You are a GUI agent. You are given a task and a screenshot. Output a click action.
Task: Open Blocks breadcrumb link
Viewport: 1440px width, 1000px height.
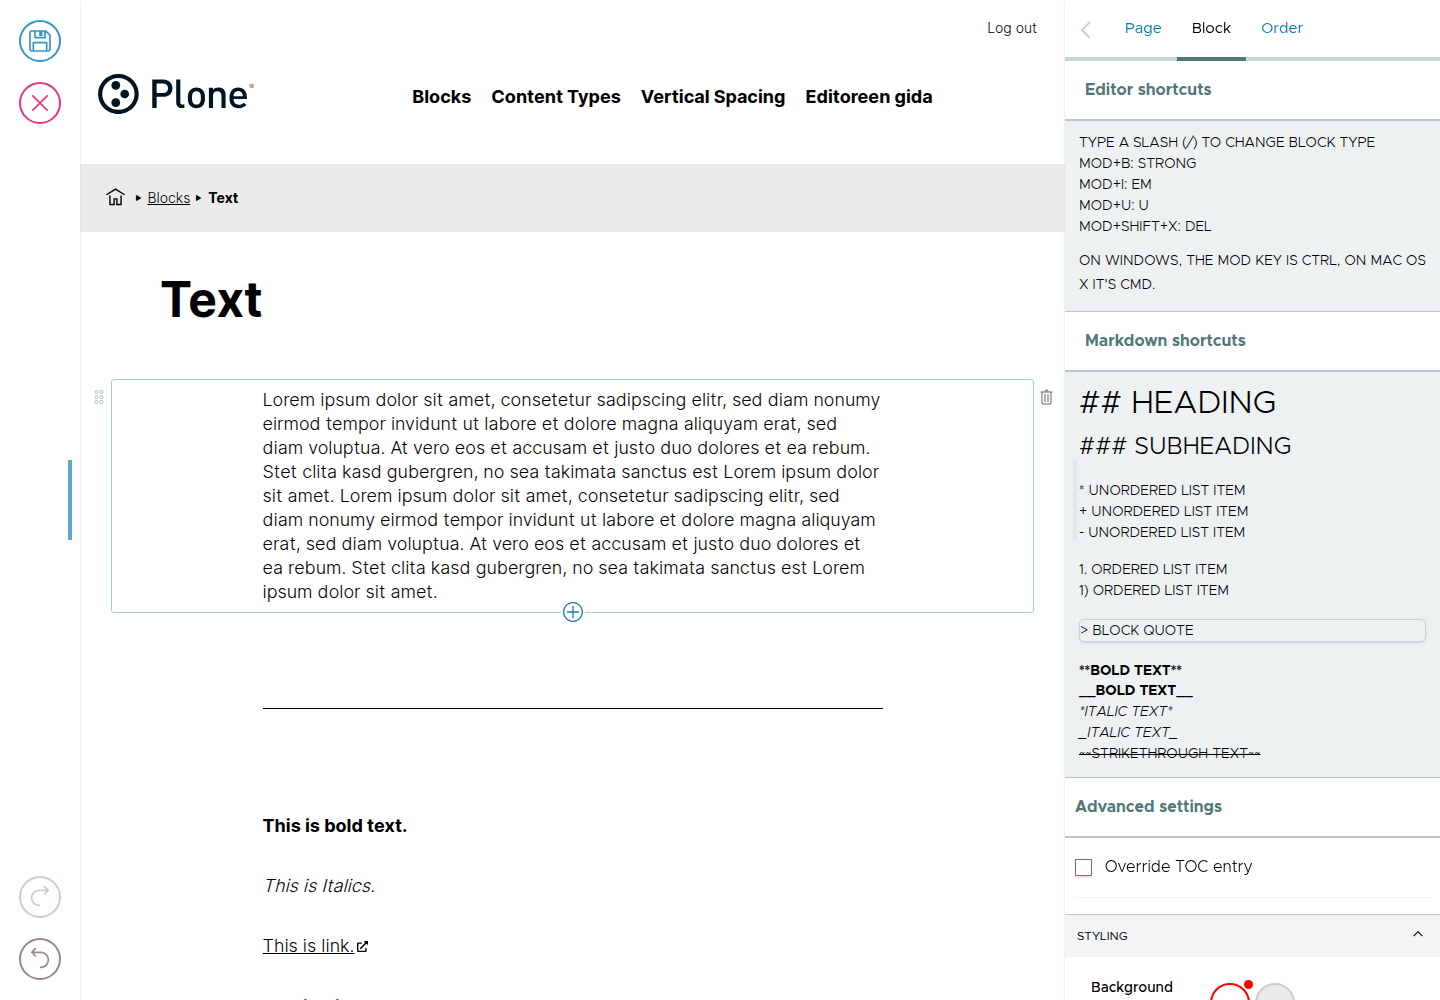click(x=169, y=198)
